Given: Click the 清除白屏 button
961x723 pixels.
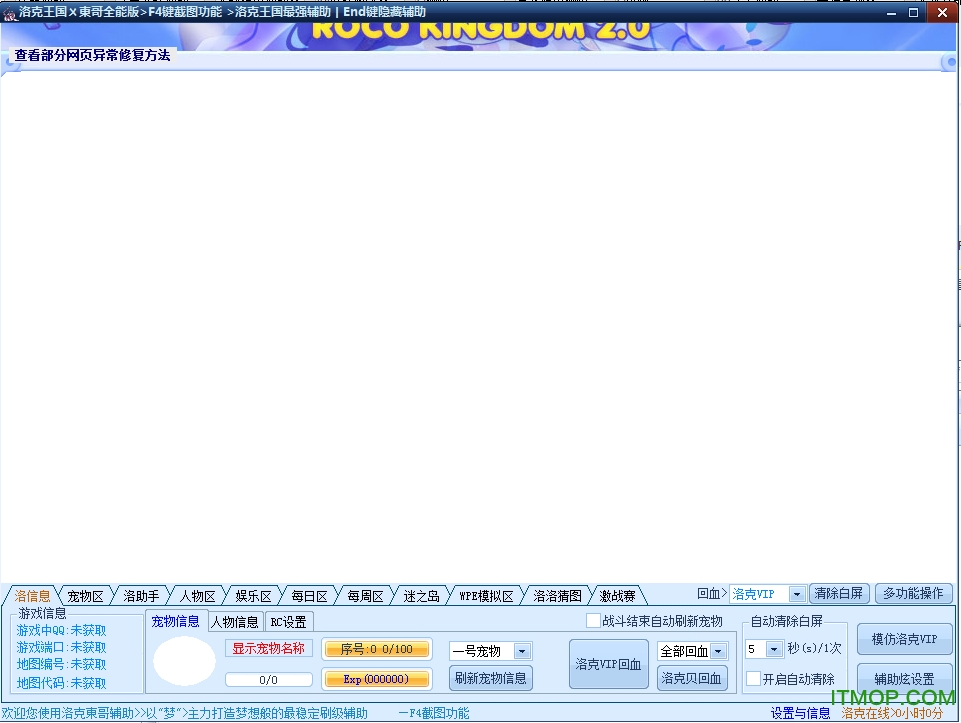Looking at the screenshot, I should (839, 593).
